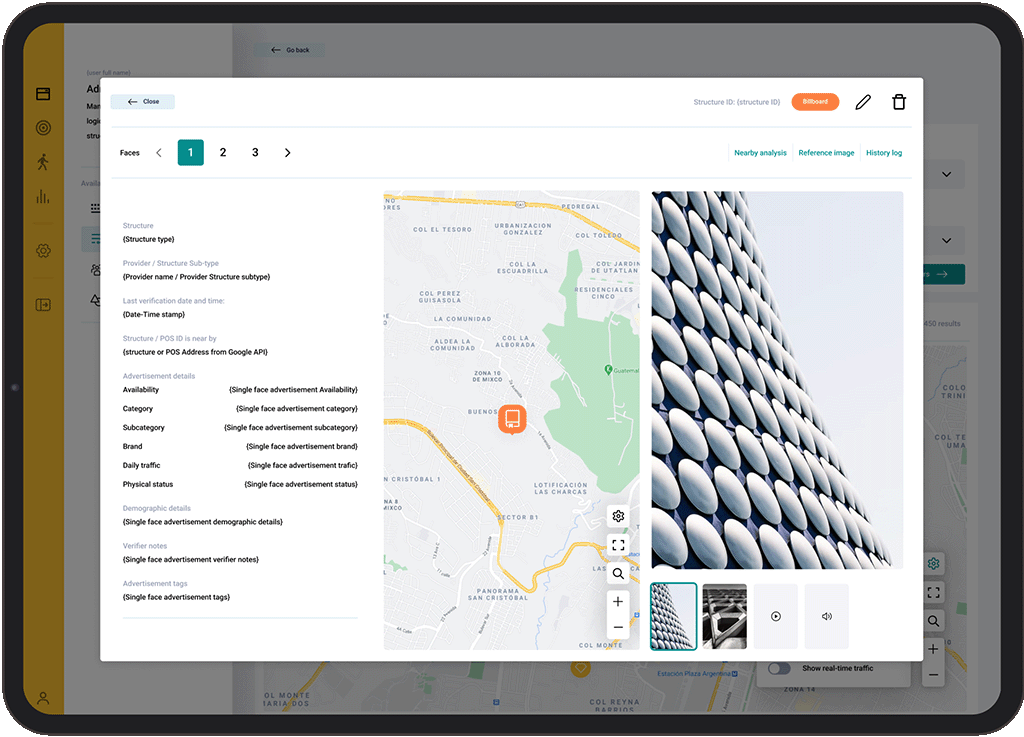Click the fullscreen icon on modal map
The width and height of the screenshot is (1024, 737).
coord(618,545)
